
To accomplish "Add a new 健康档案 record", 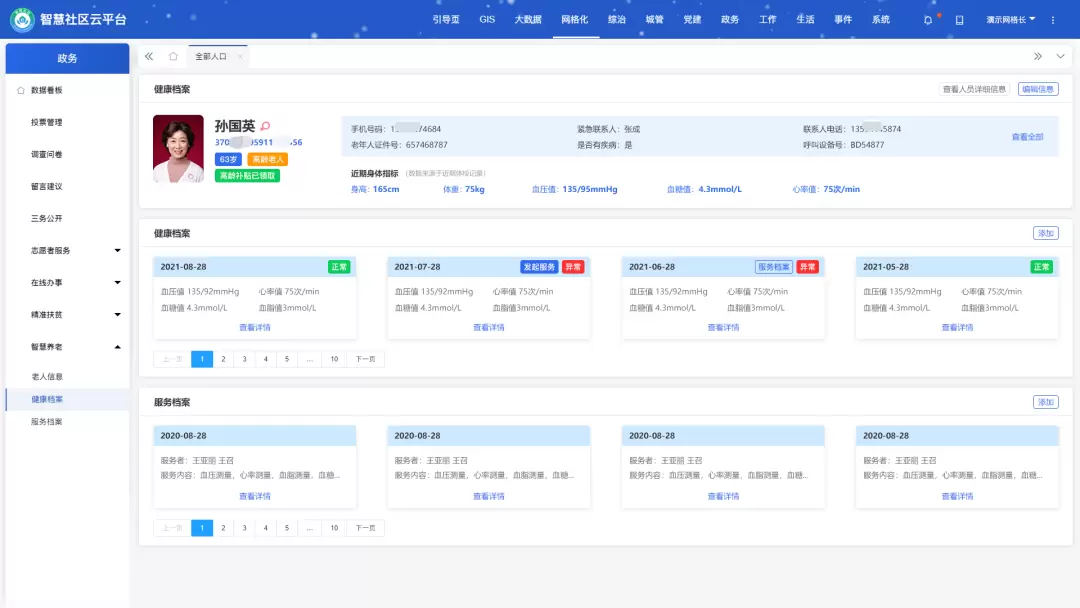I will (x=1046, y=233).
